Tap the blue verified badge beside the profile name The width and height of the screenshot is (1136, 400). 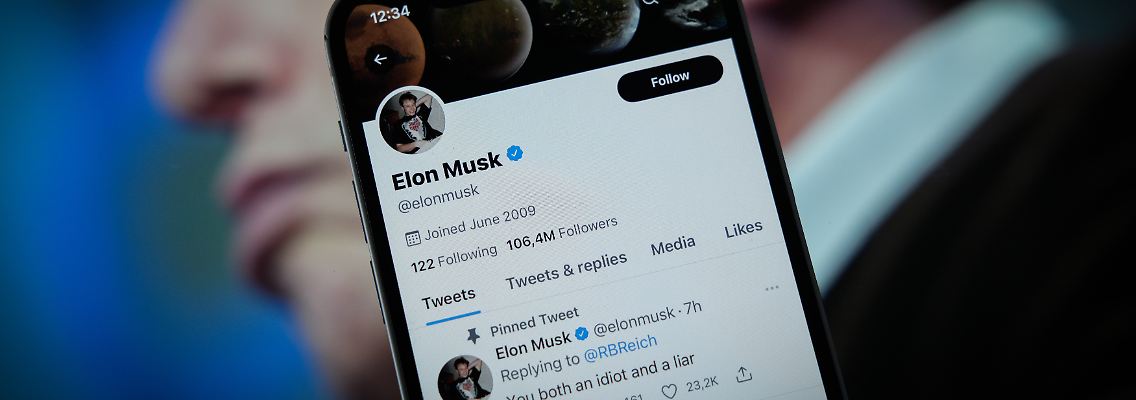click(515, 153)
